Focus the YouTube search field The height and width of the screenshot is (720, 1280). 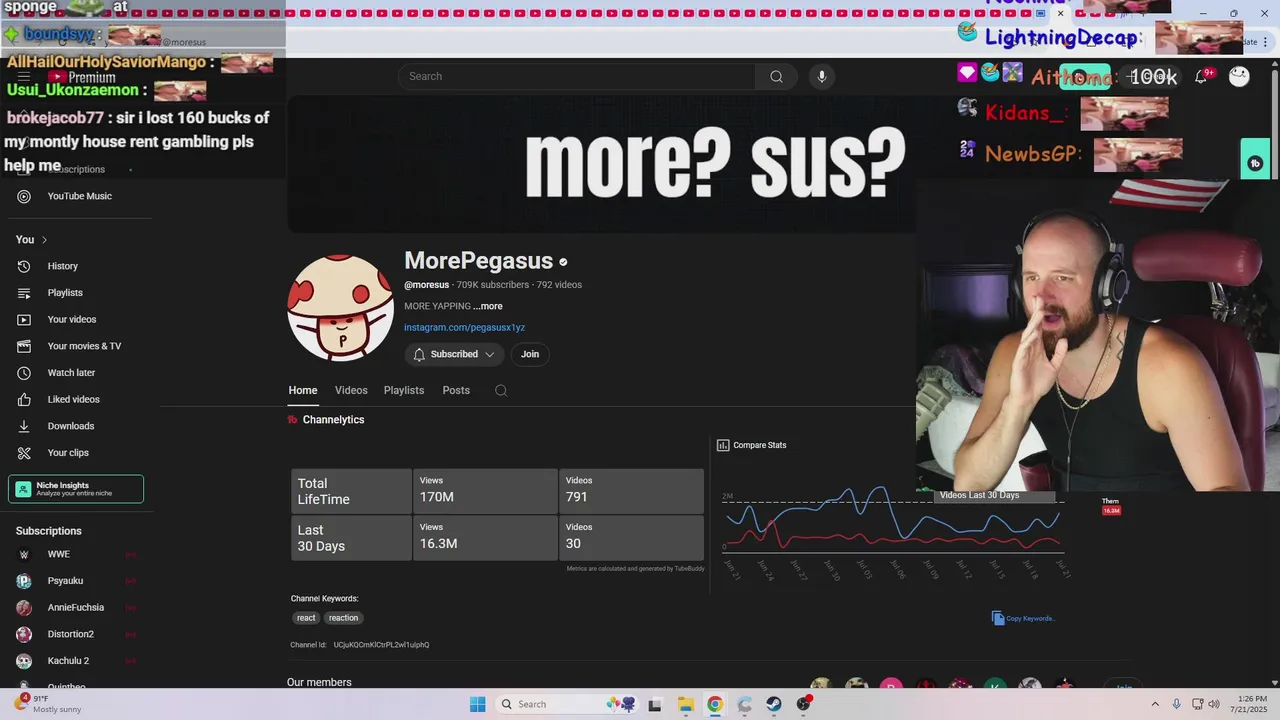(577, 77)
